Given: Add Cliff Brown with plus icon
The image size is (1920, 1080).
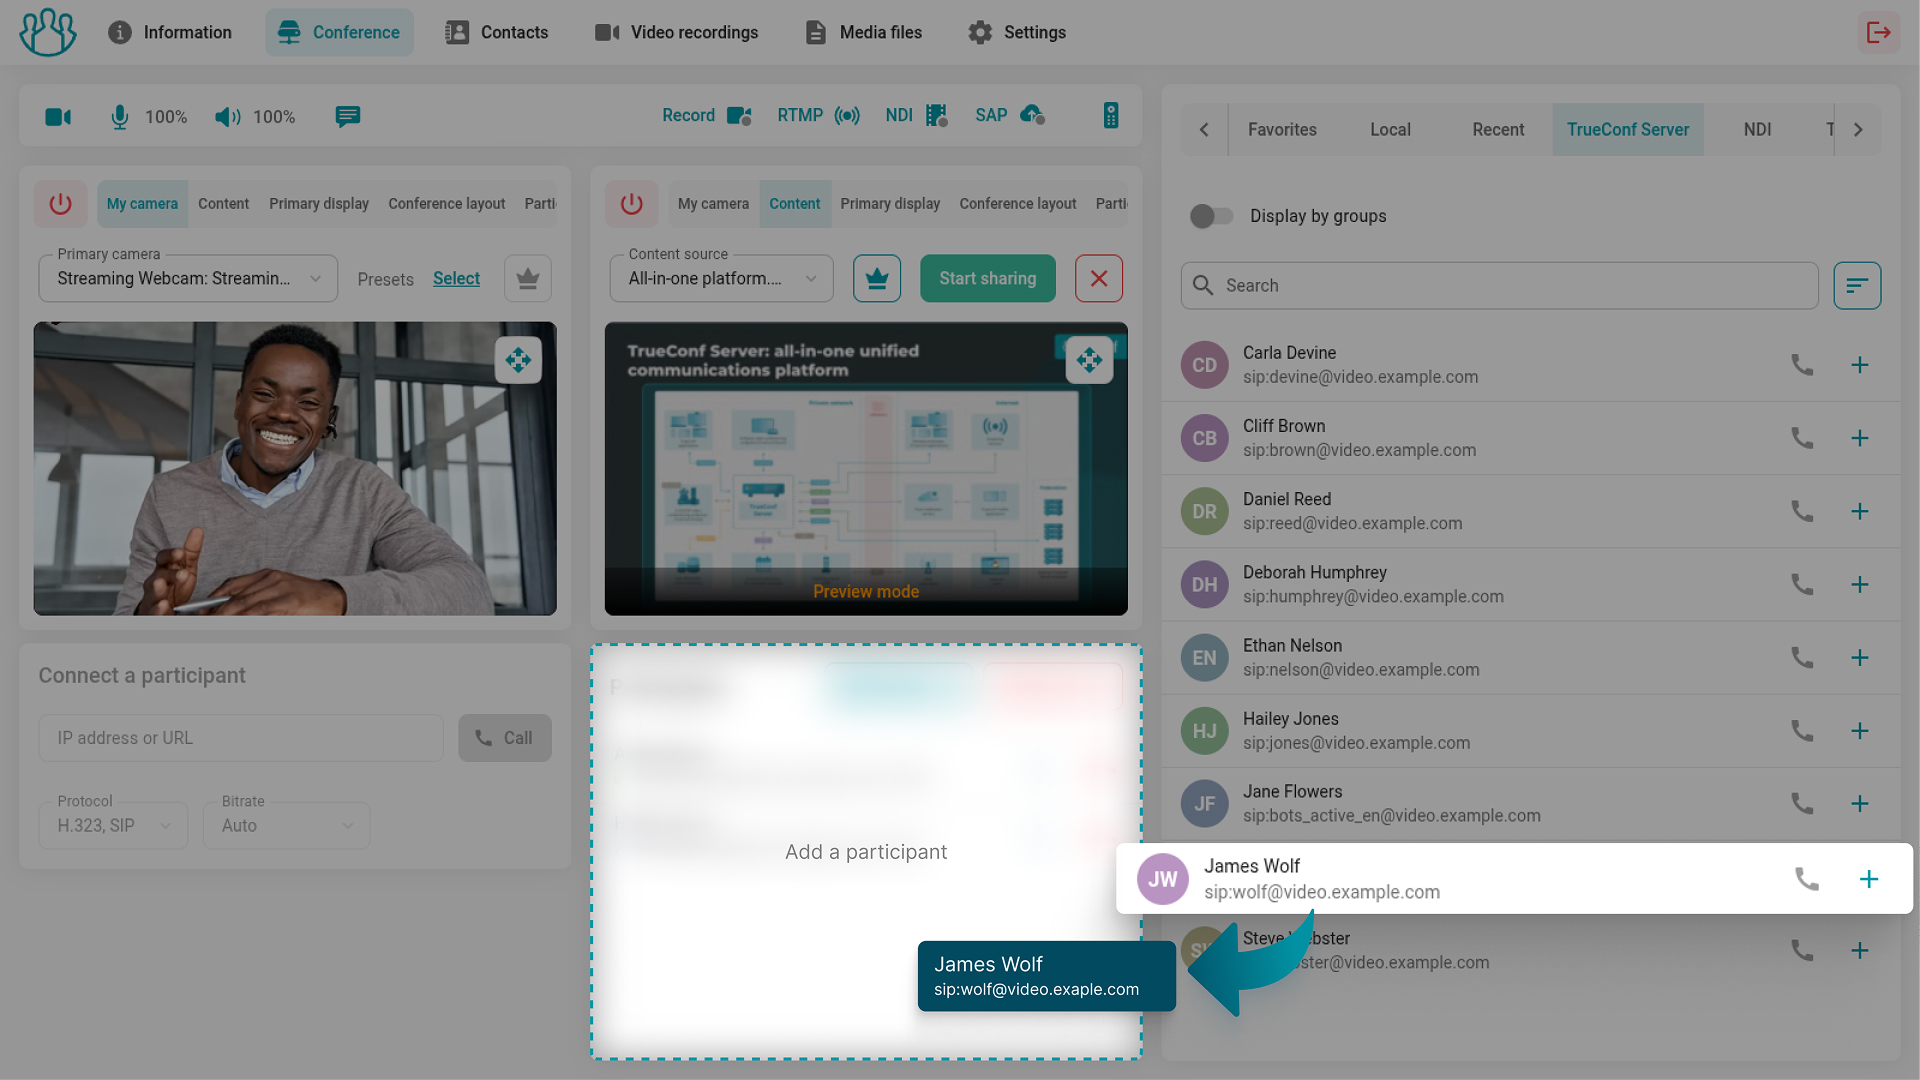Looking at the screenshot, I should (x=1860, y=438).
